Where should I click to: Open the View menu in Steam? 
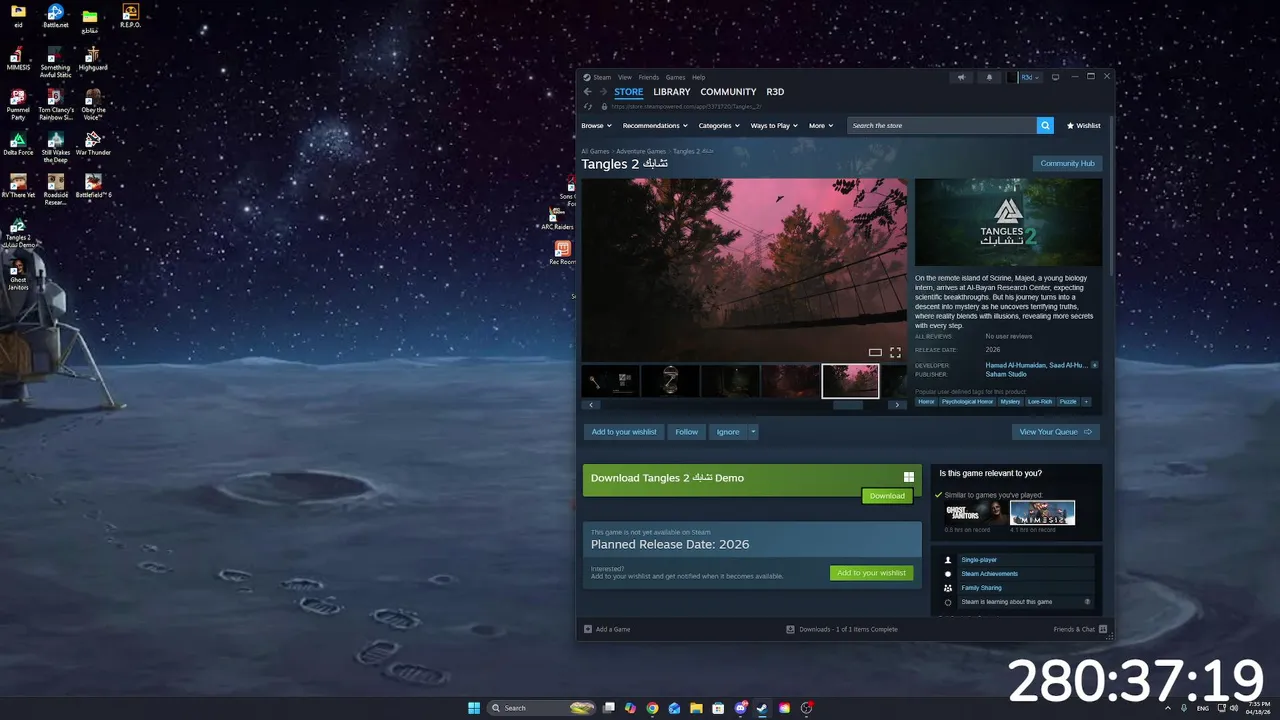pyautogui.click(x=624, y=77)
